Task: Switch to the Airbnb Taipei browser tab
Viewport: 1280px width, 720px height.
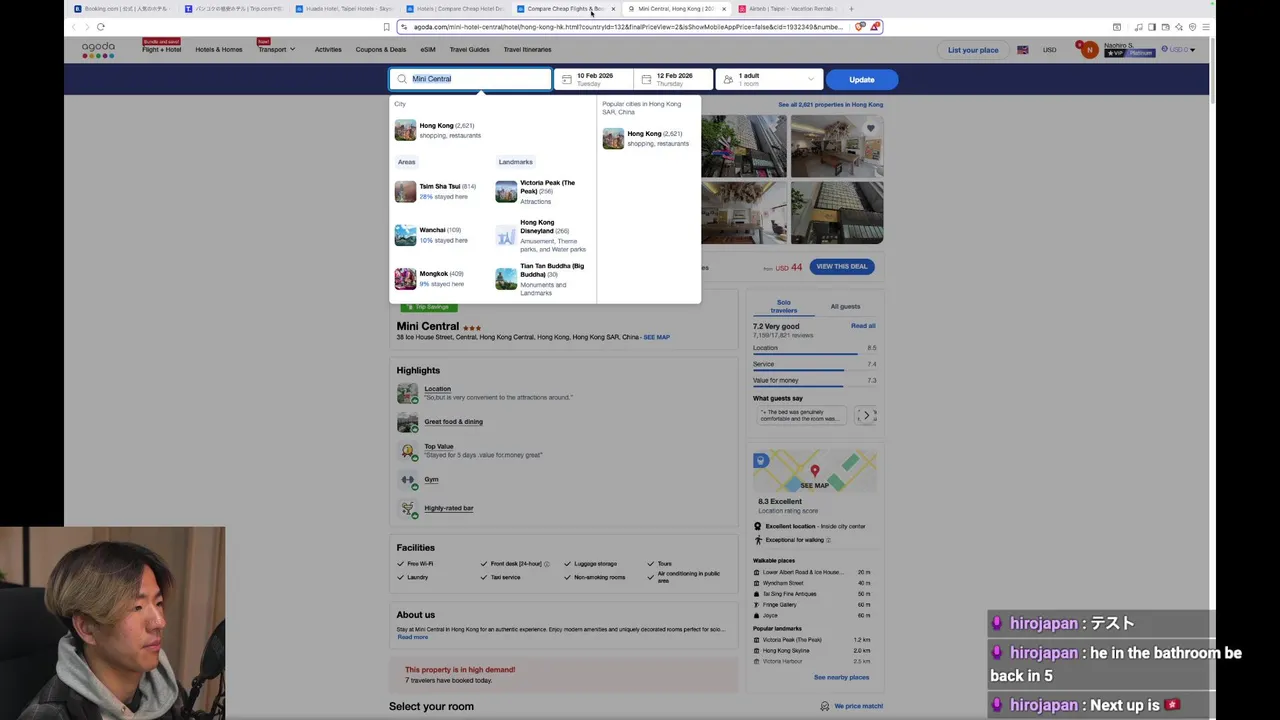Action: pos(787,9)
